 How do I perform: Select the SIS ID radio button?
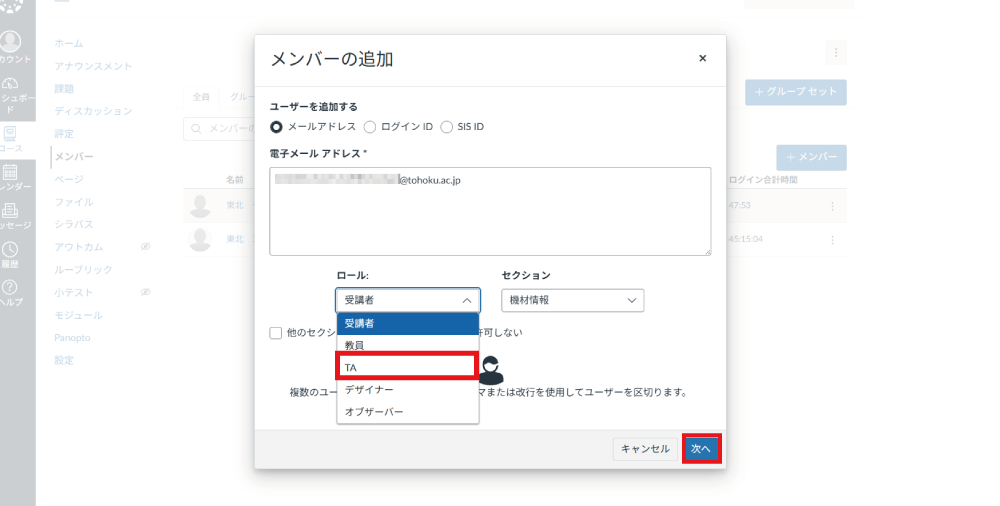pos(446,127)
